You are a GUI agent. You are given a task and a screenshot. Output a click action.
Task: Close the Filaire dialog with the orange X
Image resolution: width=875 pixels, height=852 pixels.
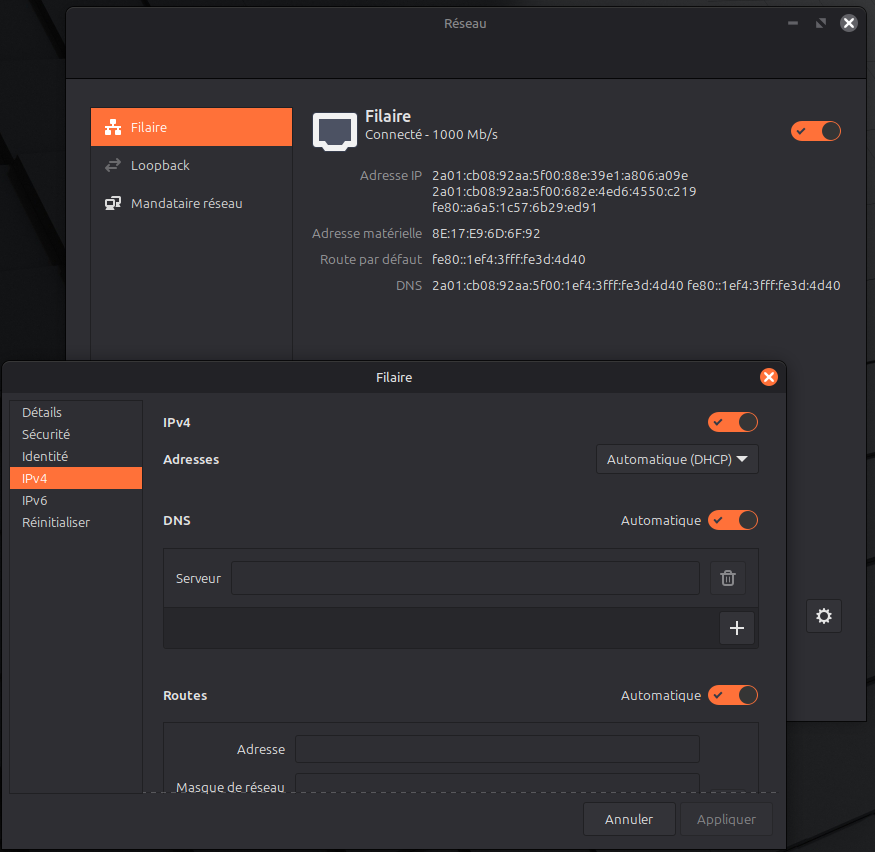[x=768, y=377]
